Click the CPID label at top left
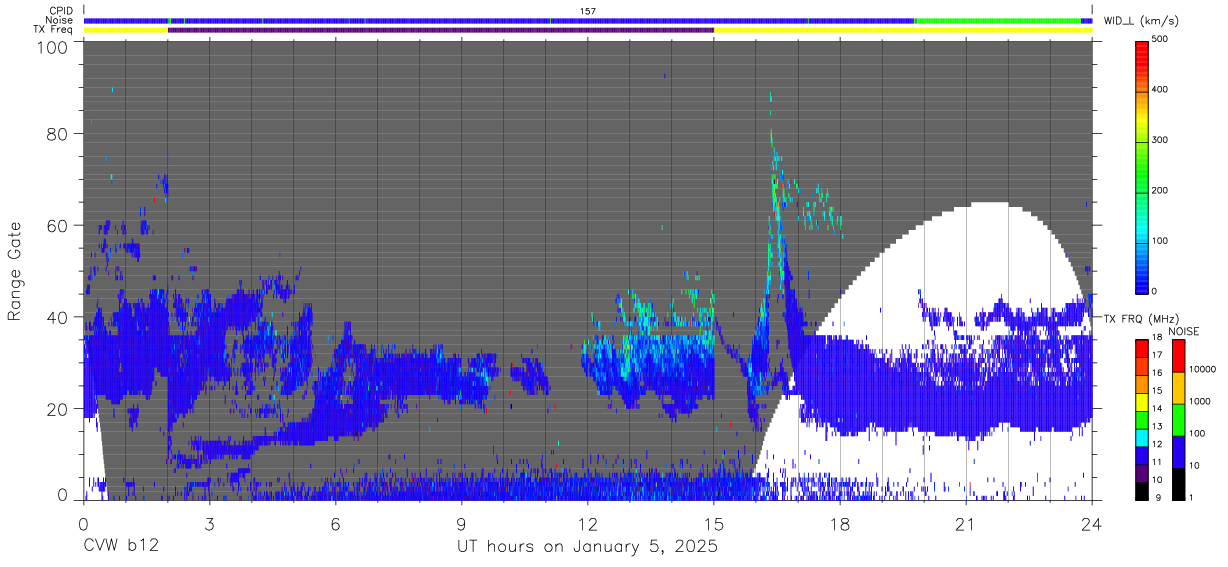This screenshot has height=567, width=1228. pyautogui.click(x=61, y=11)
